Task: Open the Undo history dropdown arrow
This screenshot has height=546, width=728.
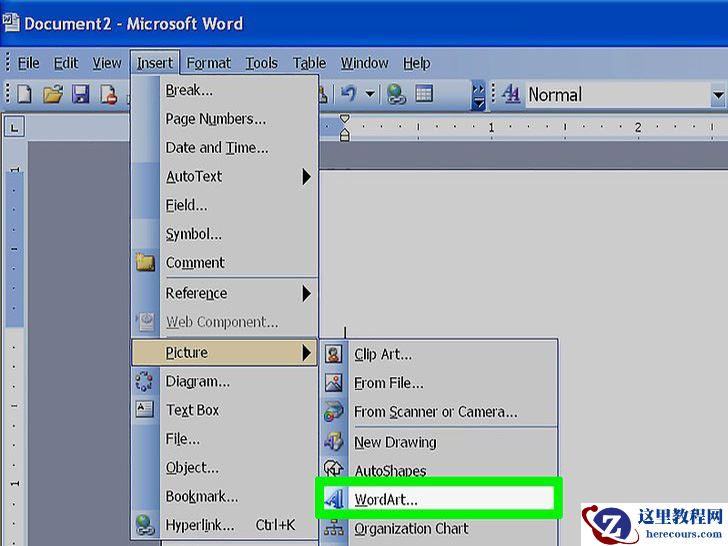Action: pos(370,94)
